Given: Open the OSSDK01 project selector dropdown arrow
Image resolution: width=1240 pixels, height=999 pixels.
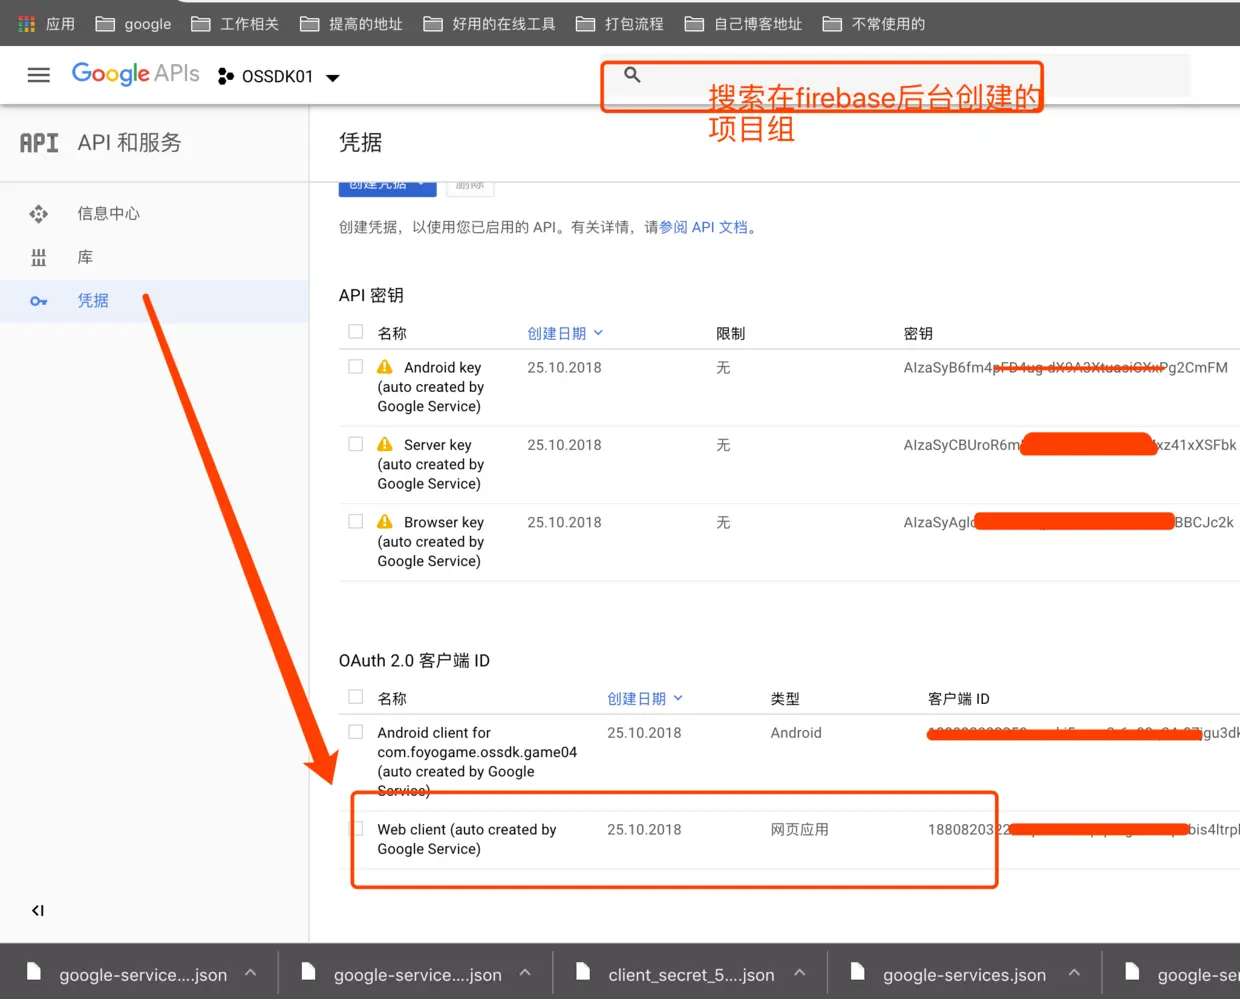Looking at the screenshot, I should (x=333, y=77).
